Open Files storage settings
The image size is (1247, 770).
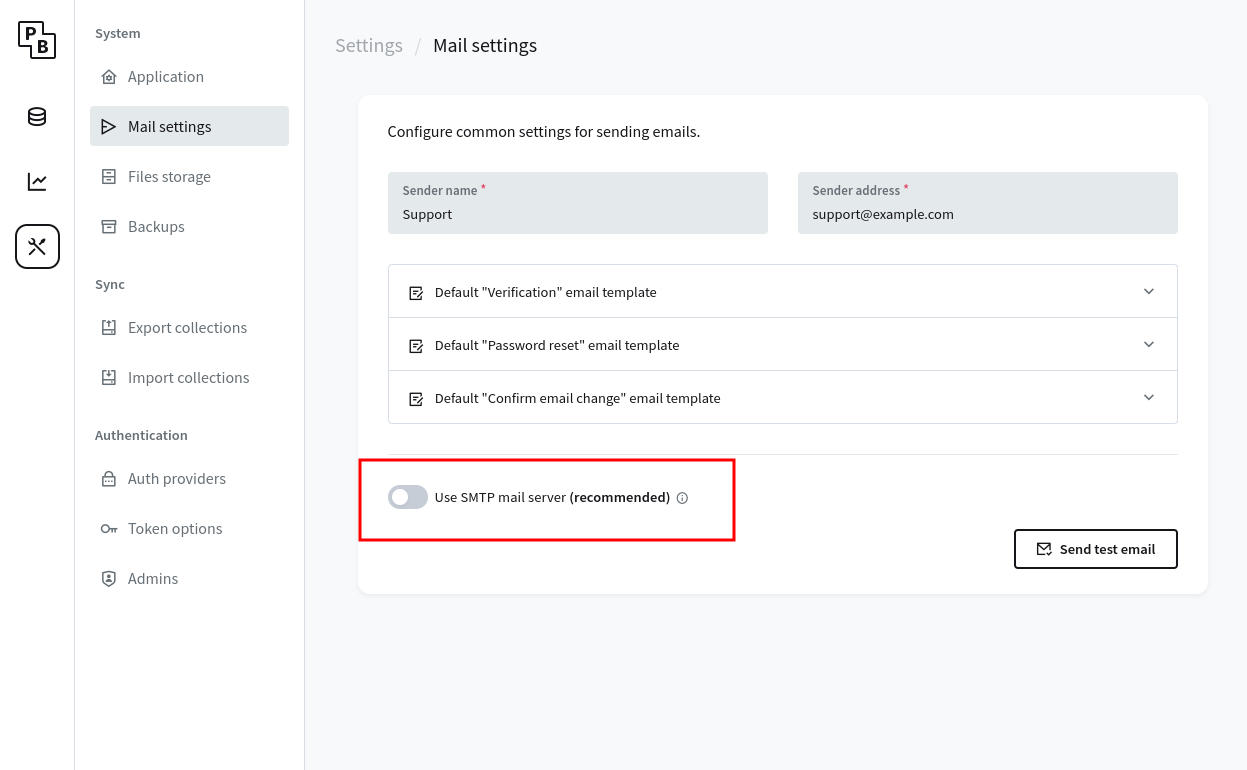[x=169, y=177]
